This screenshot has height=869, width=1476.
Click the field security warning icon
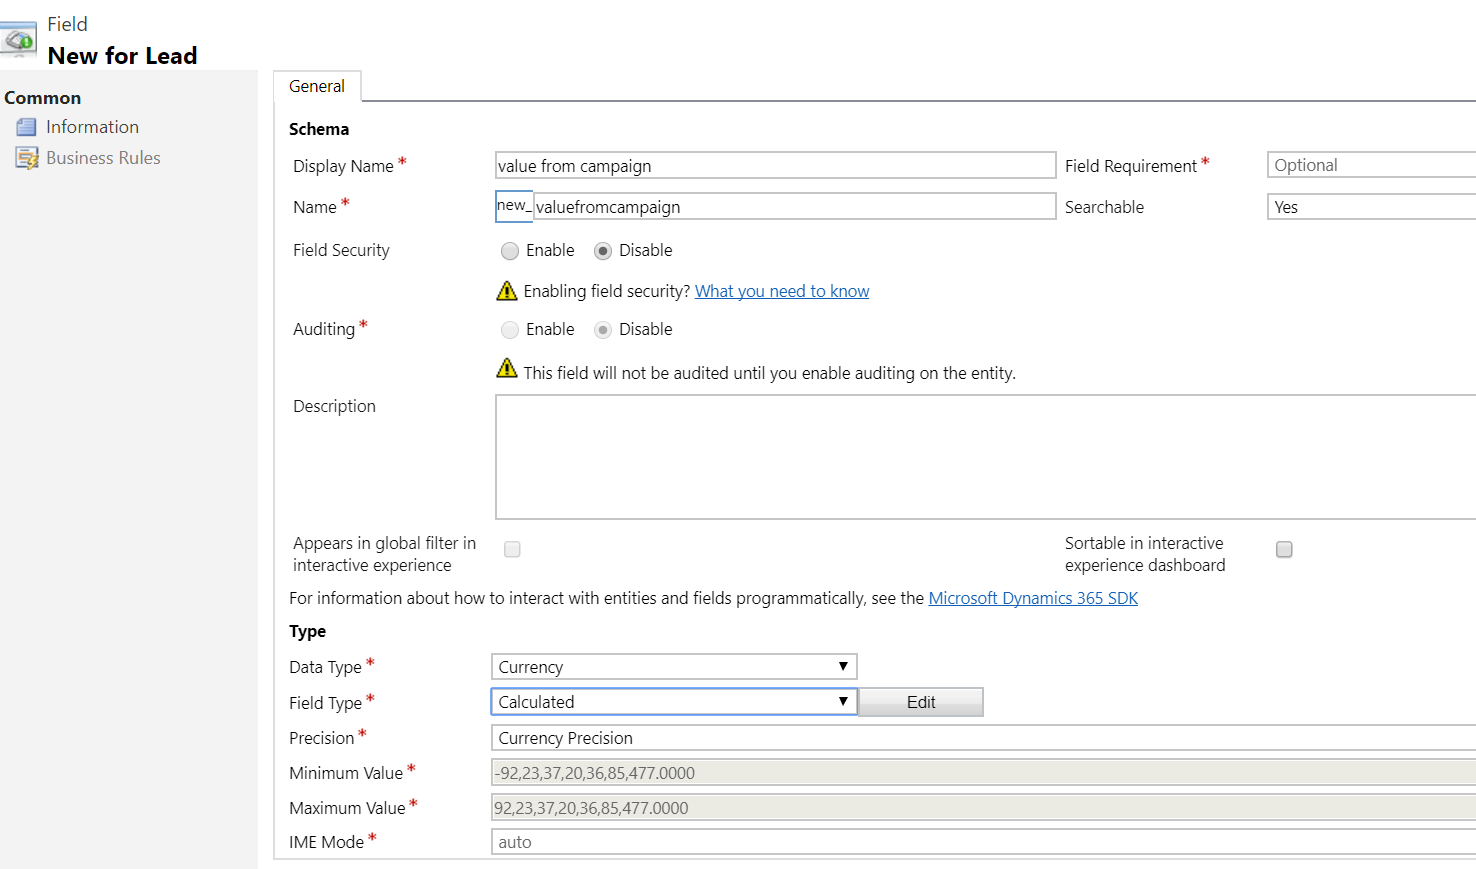point(507,291)
